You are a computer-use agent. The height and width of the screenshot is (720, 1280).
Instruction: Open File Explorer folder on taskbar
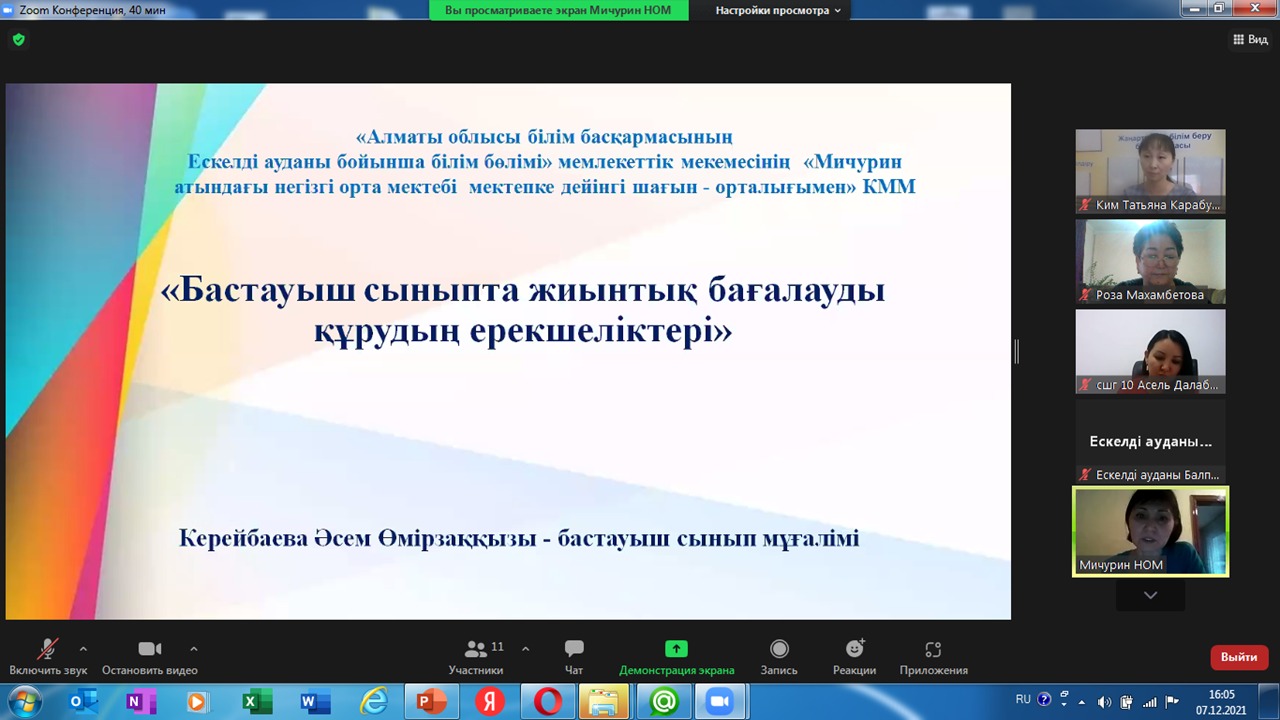tap(603, 702)
